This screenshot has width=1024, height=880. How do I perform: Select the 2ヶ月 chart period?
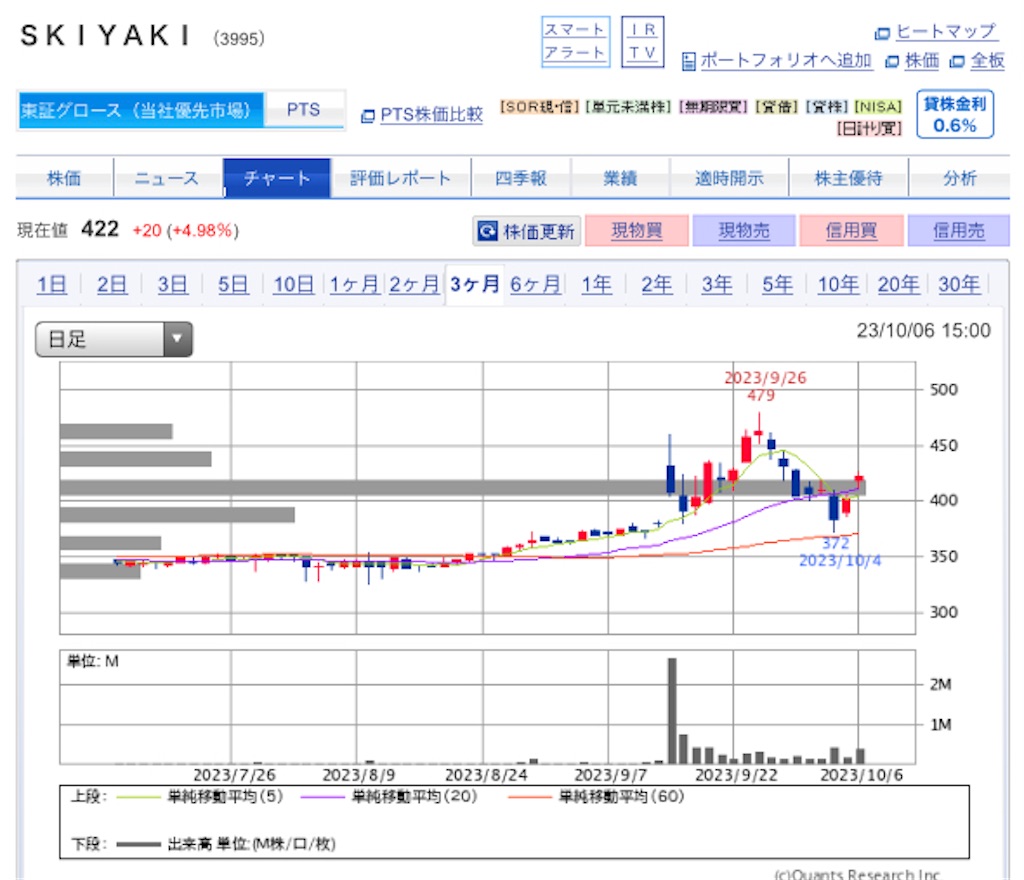pos(414,285)
